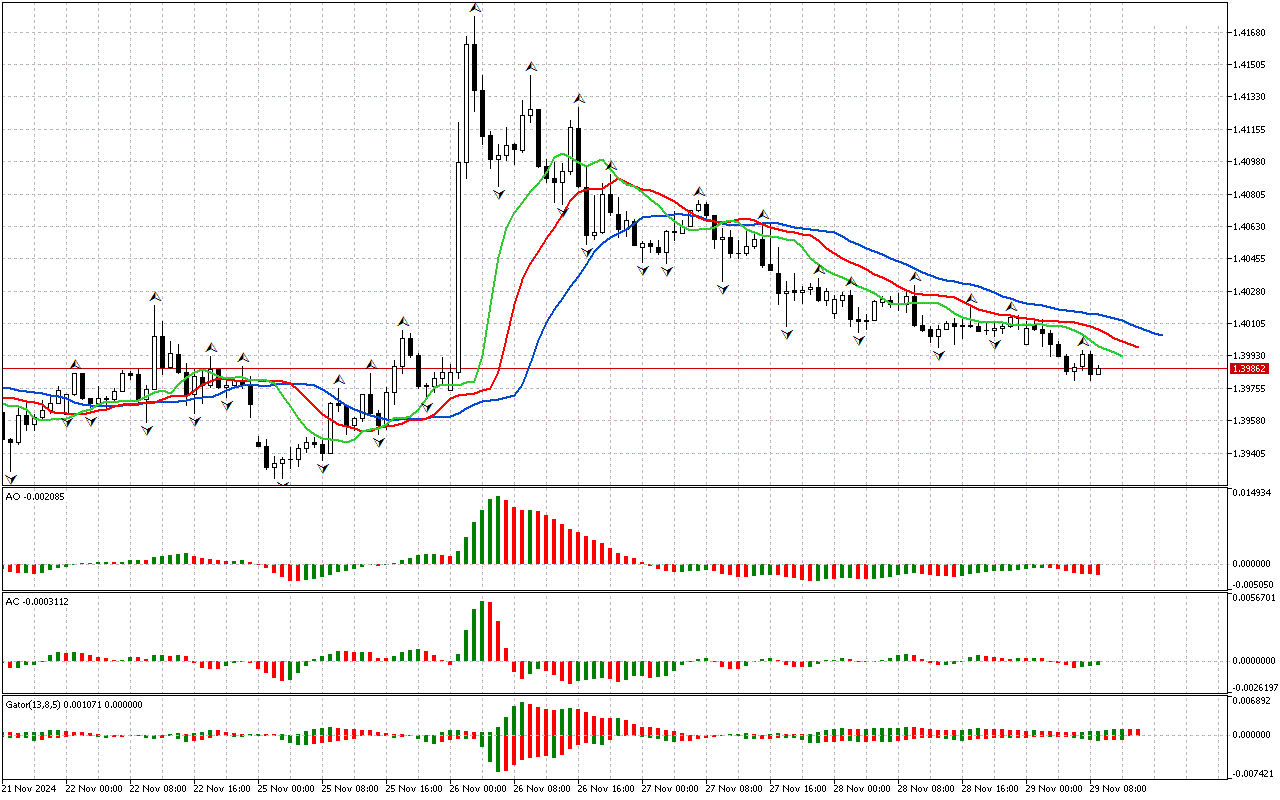Pick the 1.39580 price axis label

pos(1249,421)
